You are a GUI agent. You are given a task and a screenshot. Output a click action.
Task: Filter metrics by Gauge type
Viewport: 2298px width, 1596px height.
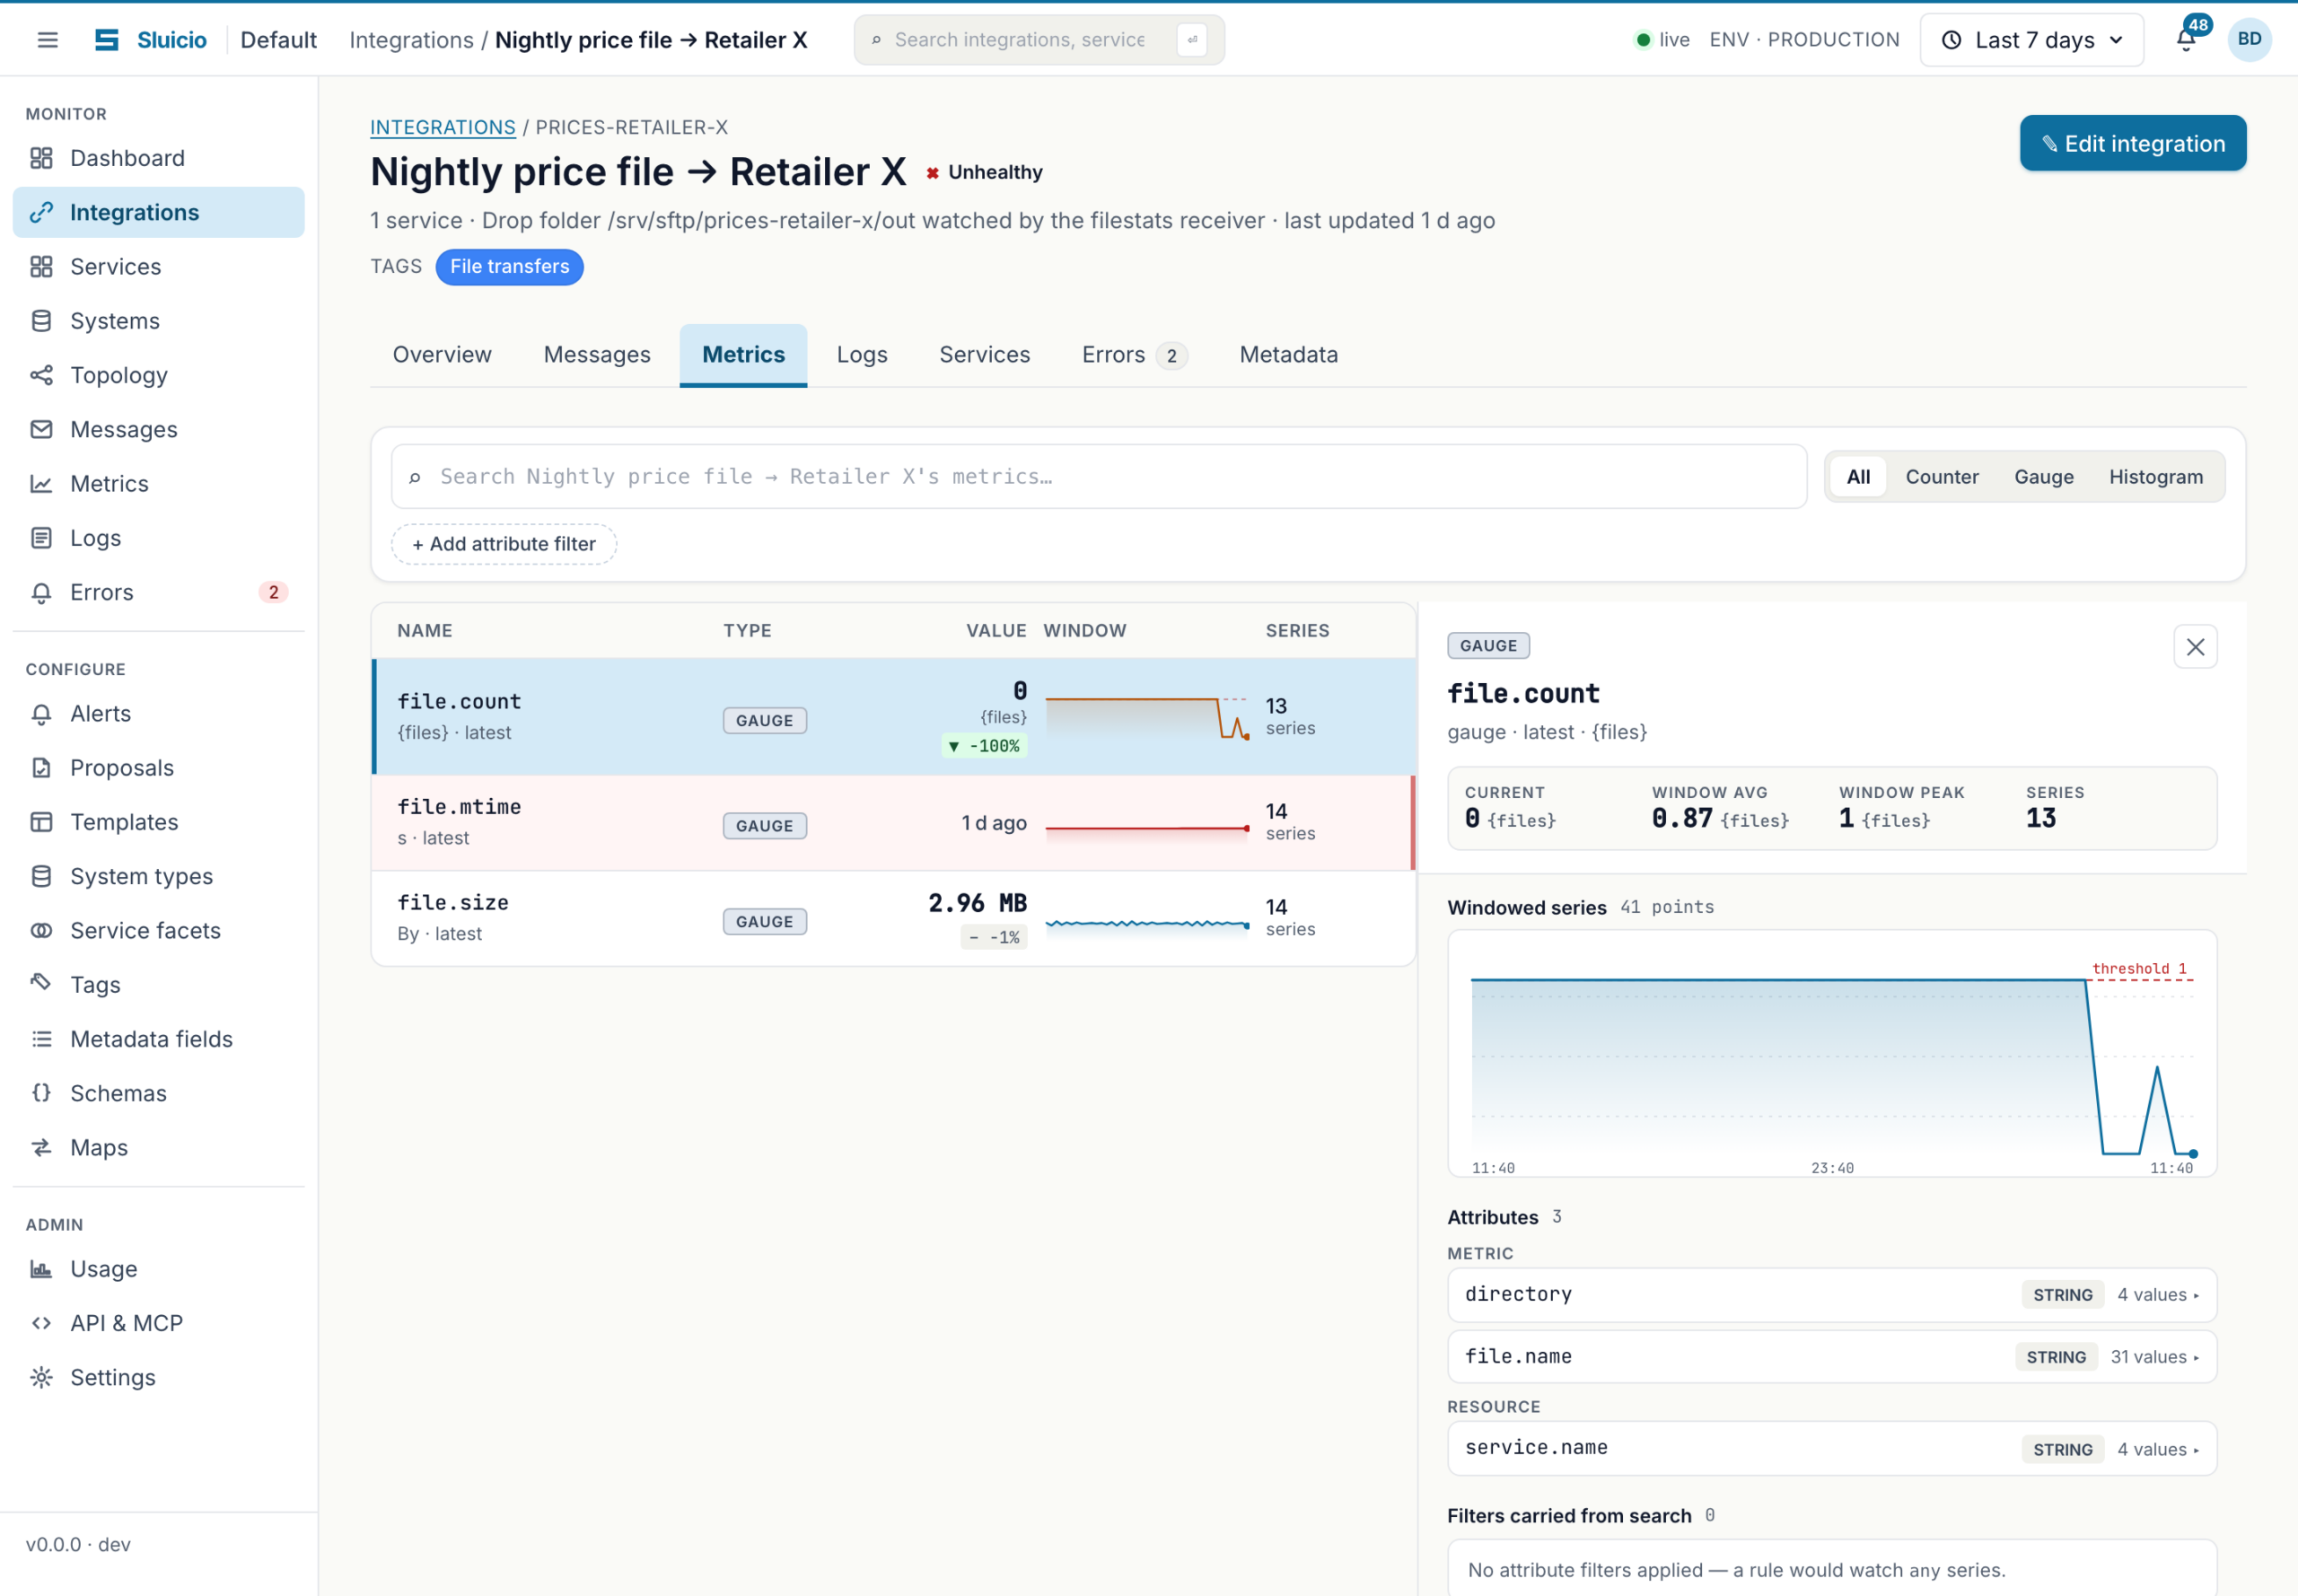[x=2043, y=477]
